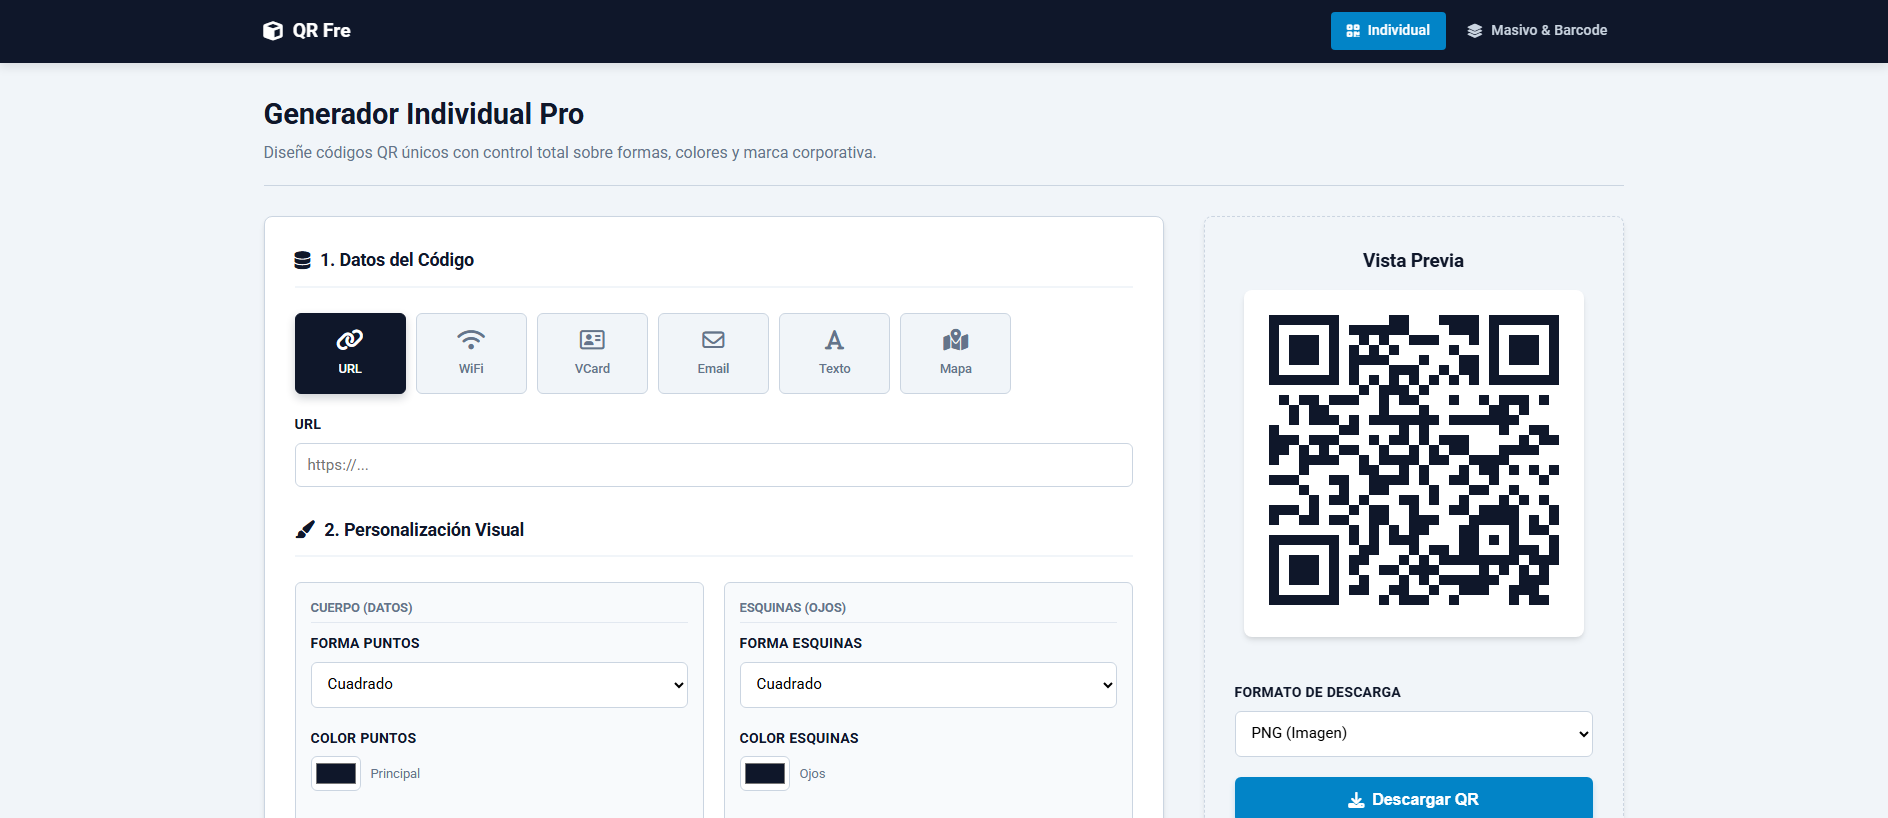
Task: Click the Ojos color label
Action: tap(812, 774)
